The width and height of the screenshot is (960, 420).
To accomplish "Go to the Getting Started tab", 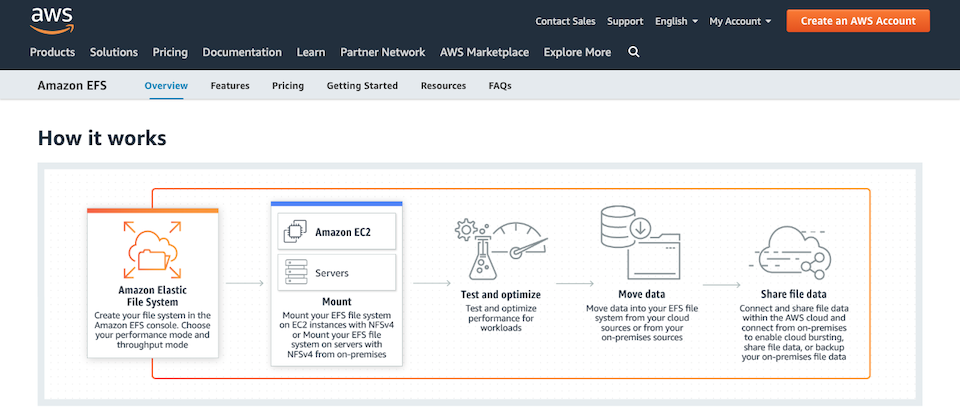I will 362,86.
